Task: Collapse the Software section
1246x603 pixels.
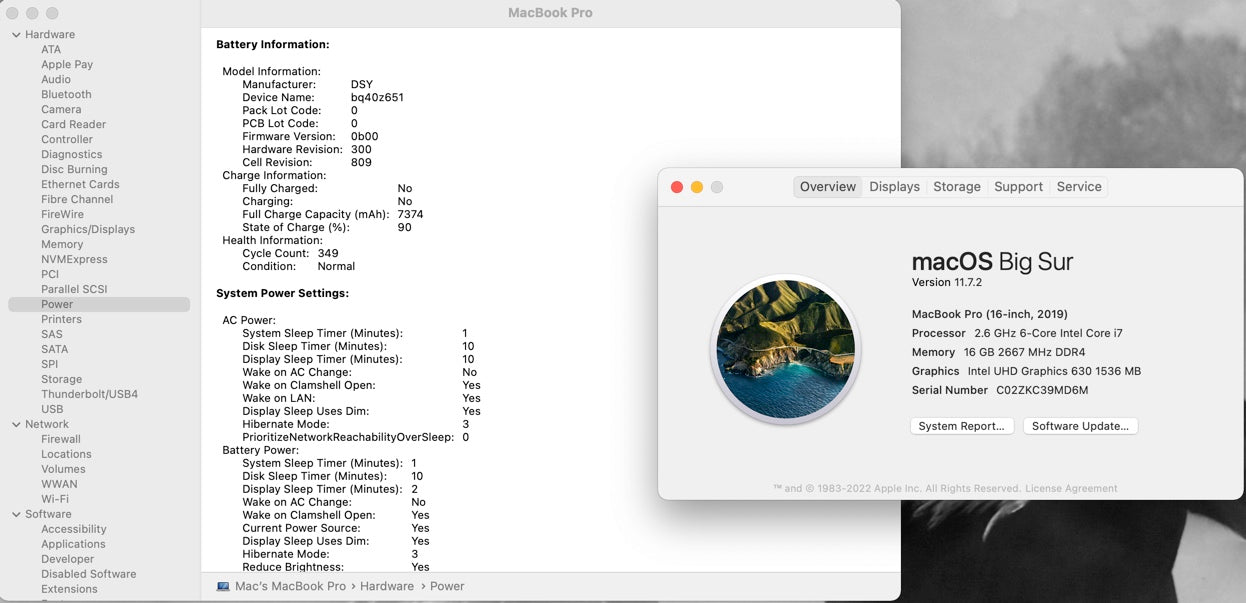Action: pyautogui.click(x=16, y=515)
